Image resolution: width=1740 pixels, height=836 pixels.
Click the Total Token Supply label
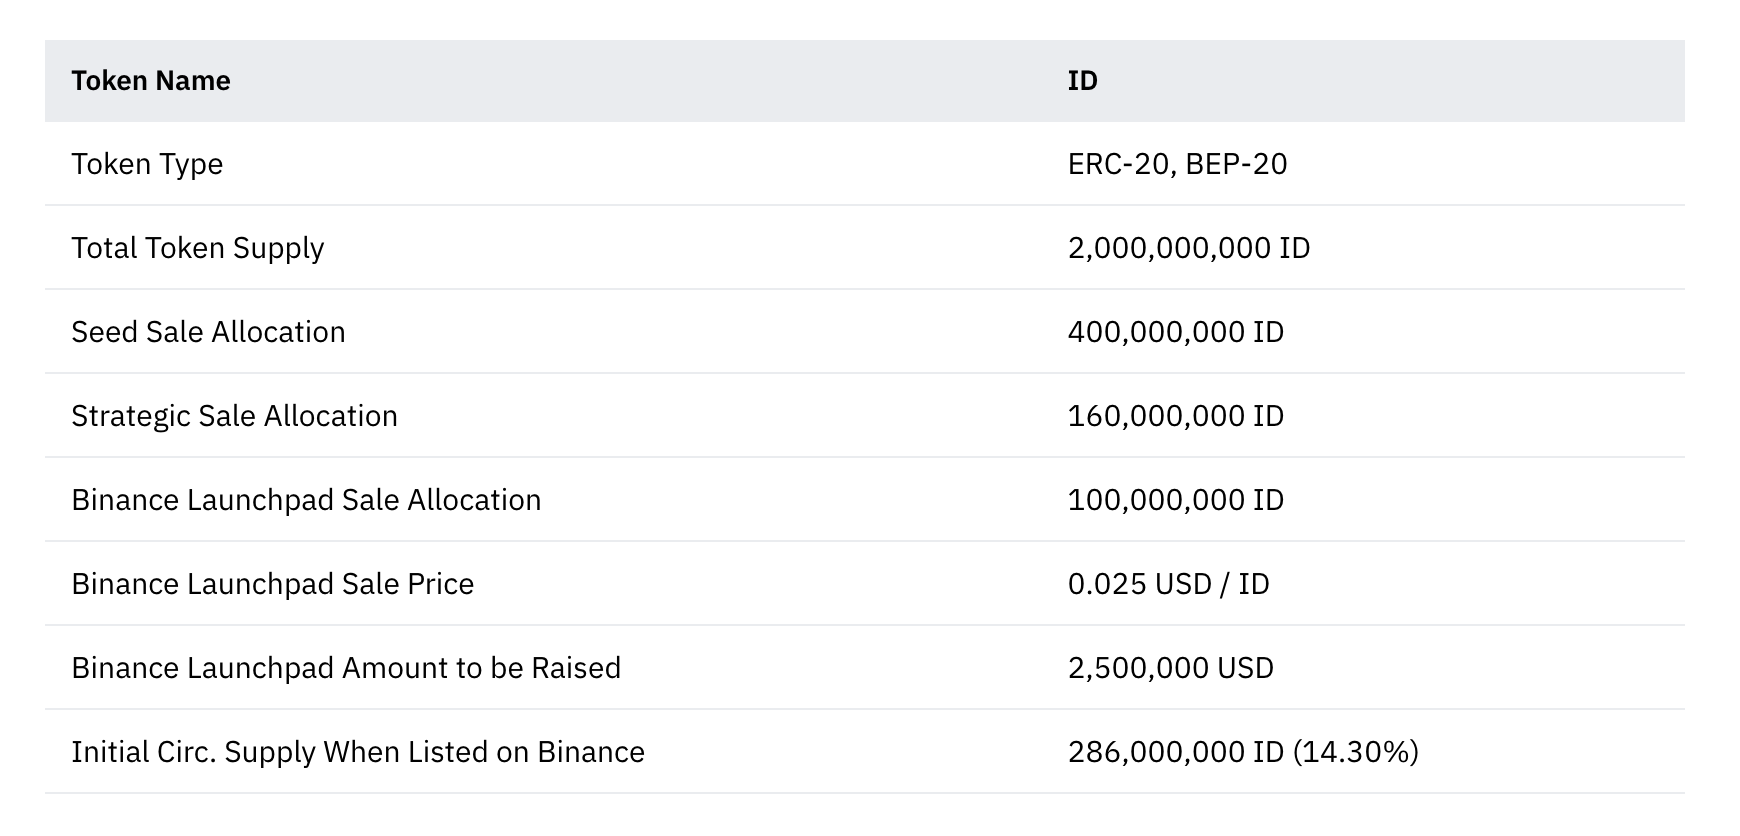pos(197,248)
